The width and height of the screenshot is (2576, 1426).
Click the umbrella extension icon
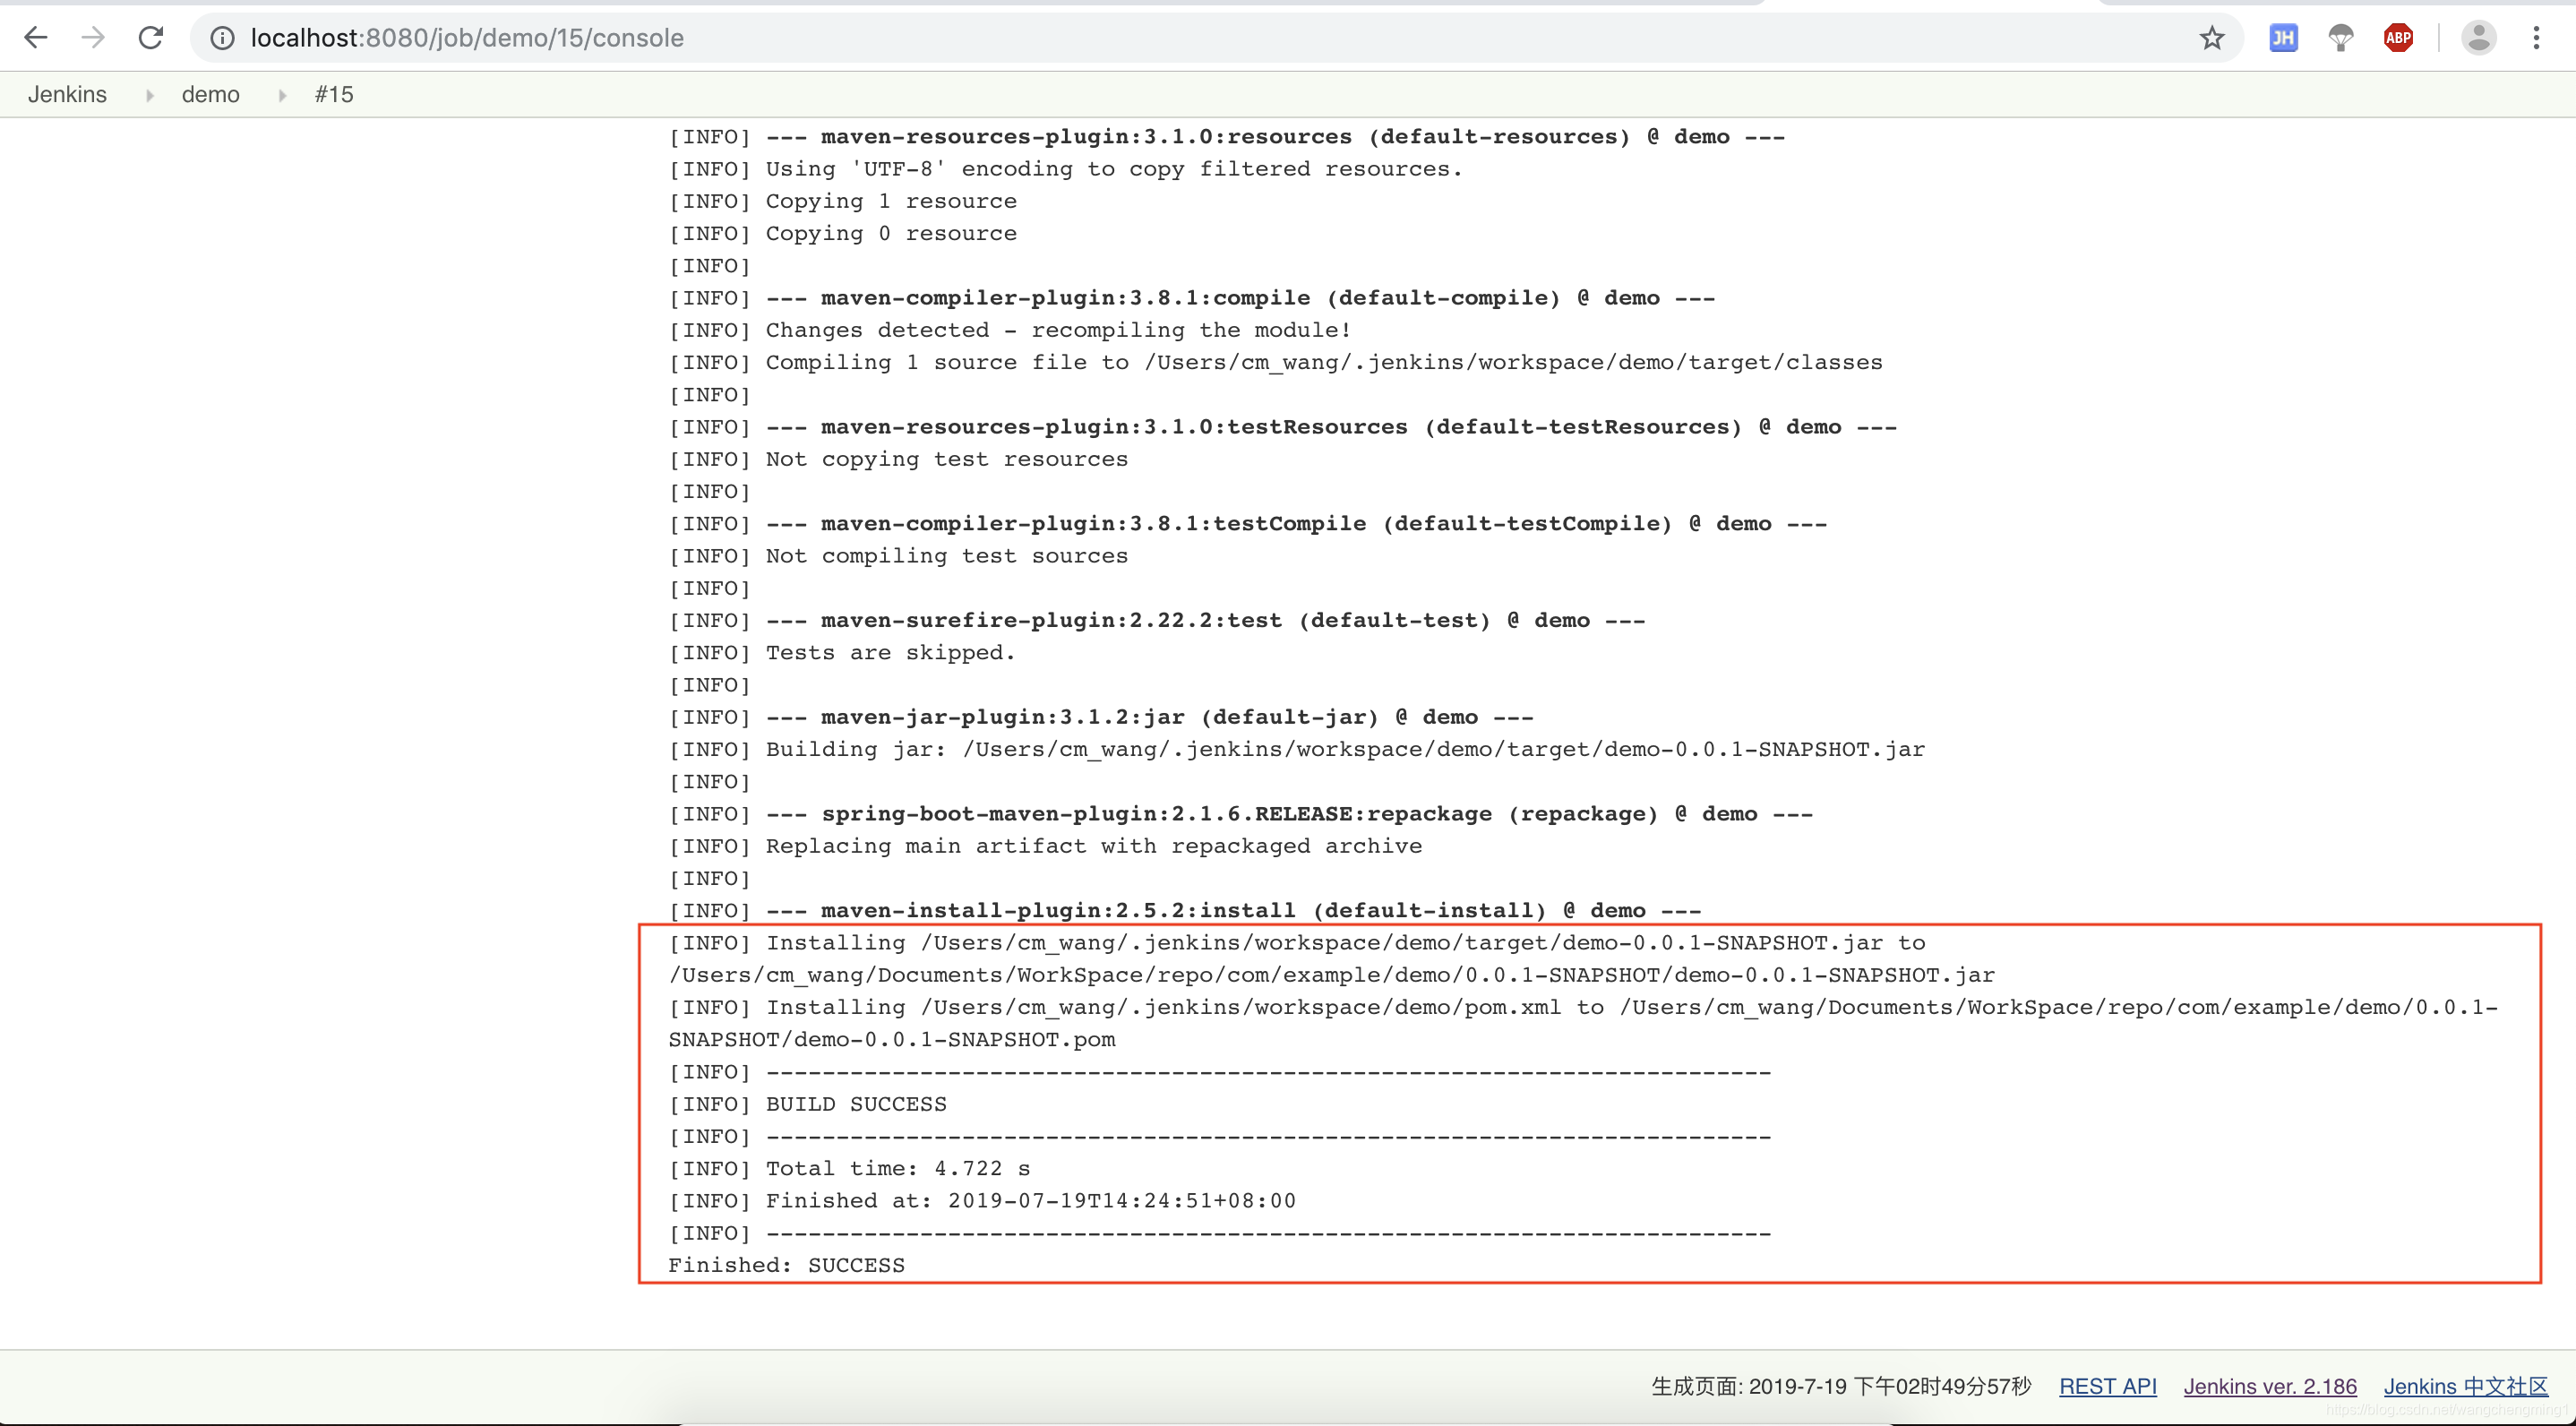click(2340, 38)
